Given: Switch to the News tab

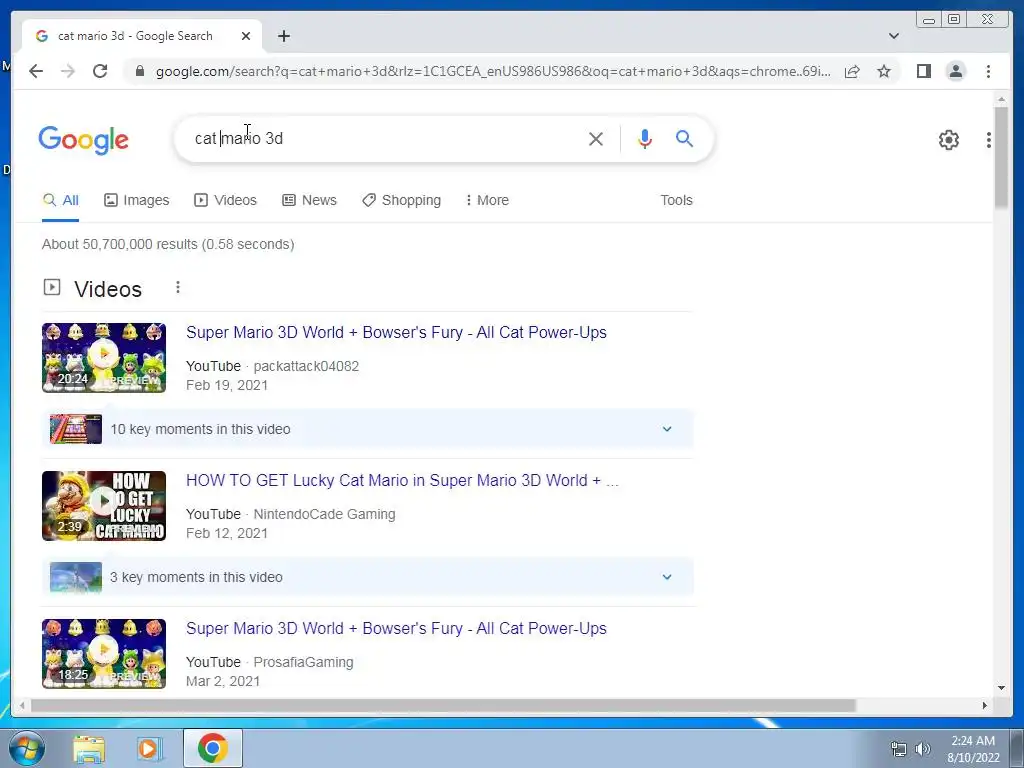Looking at the screenshot, I should (310, 200).
